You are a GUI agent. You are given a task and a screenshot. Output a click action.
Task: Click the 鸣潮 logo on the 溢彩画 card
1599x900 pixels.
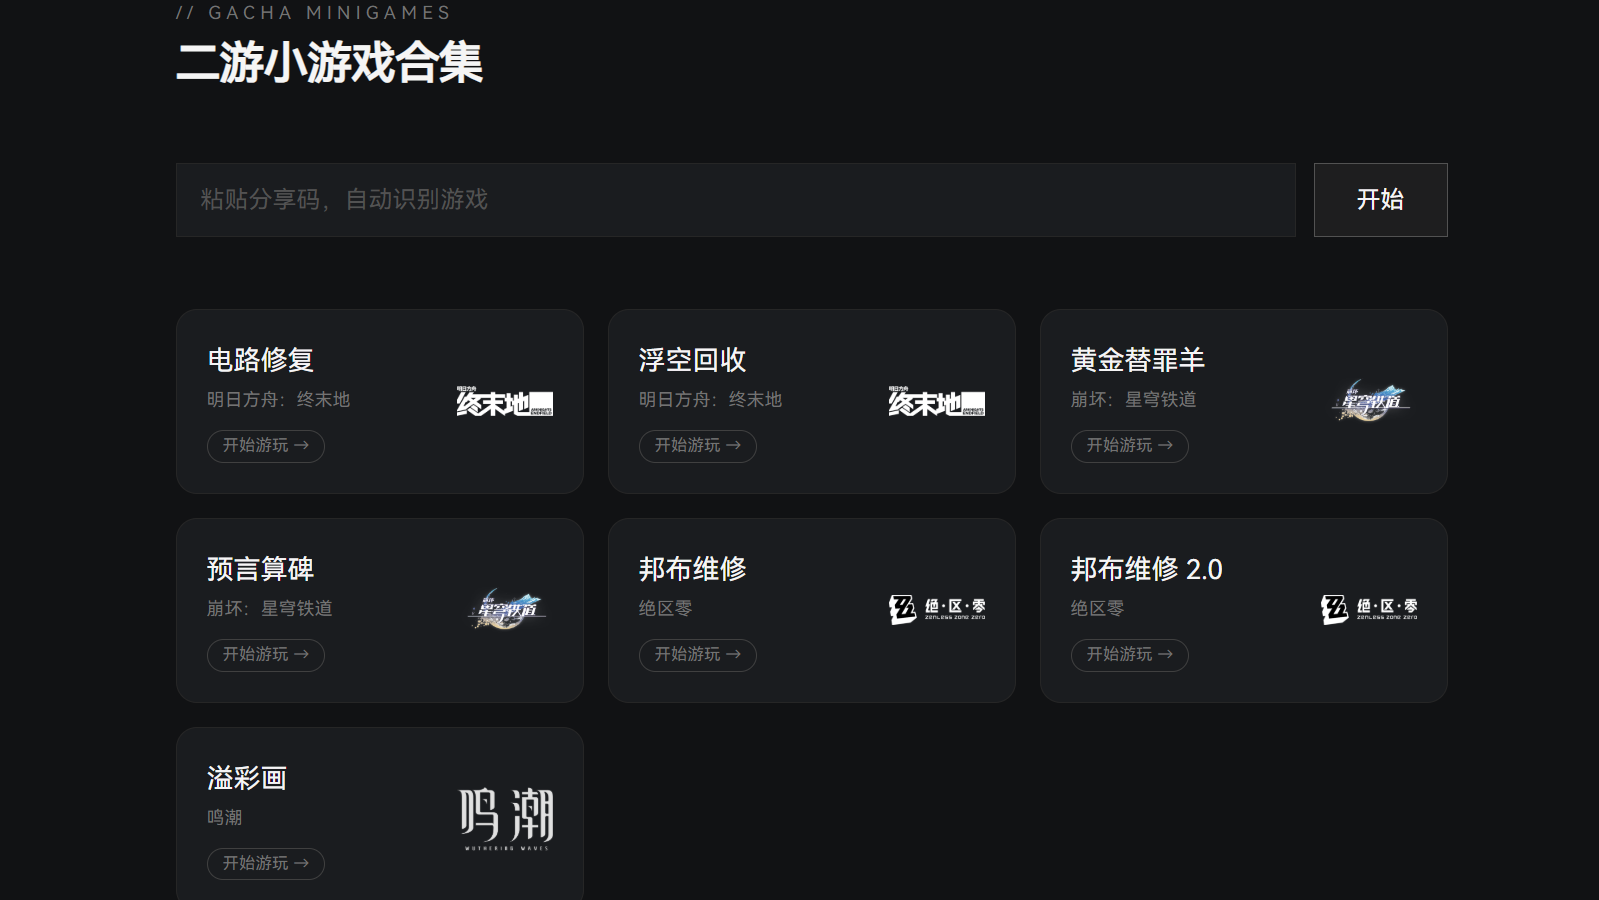(506, 819)
